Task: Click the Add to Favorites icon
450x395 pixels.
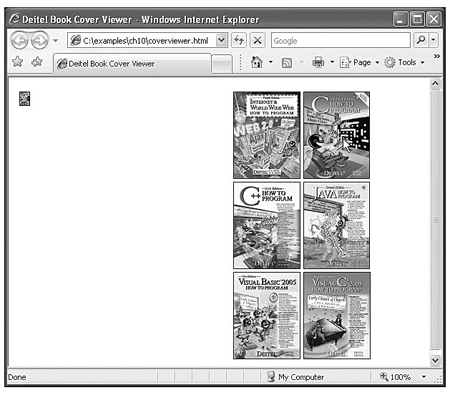Action: coord(37,62)
